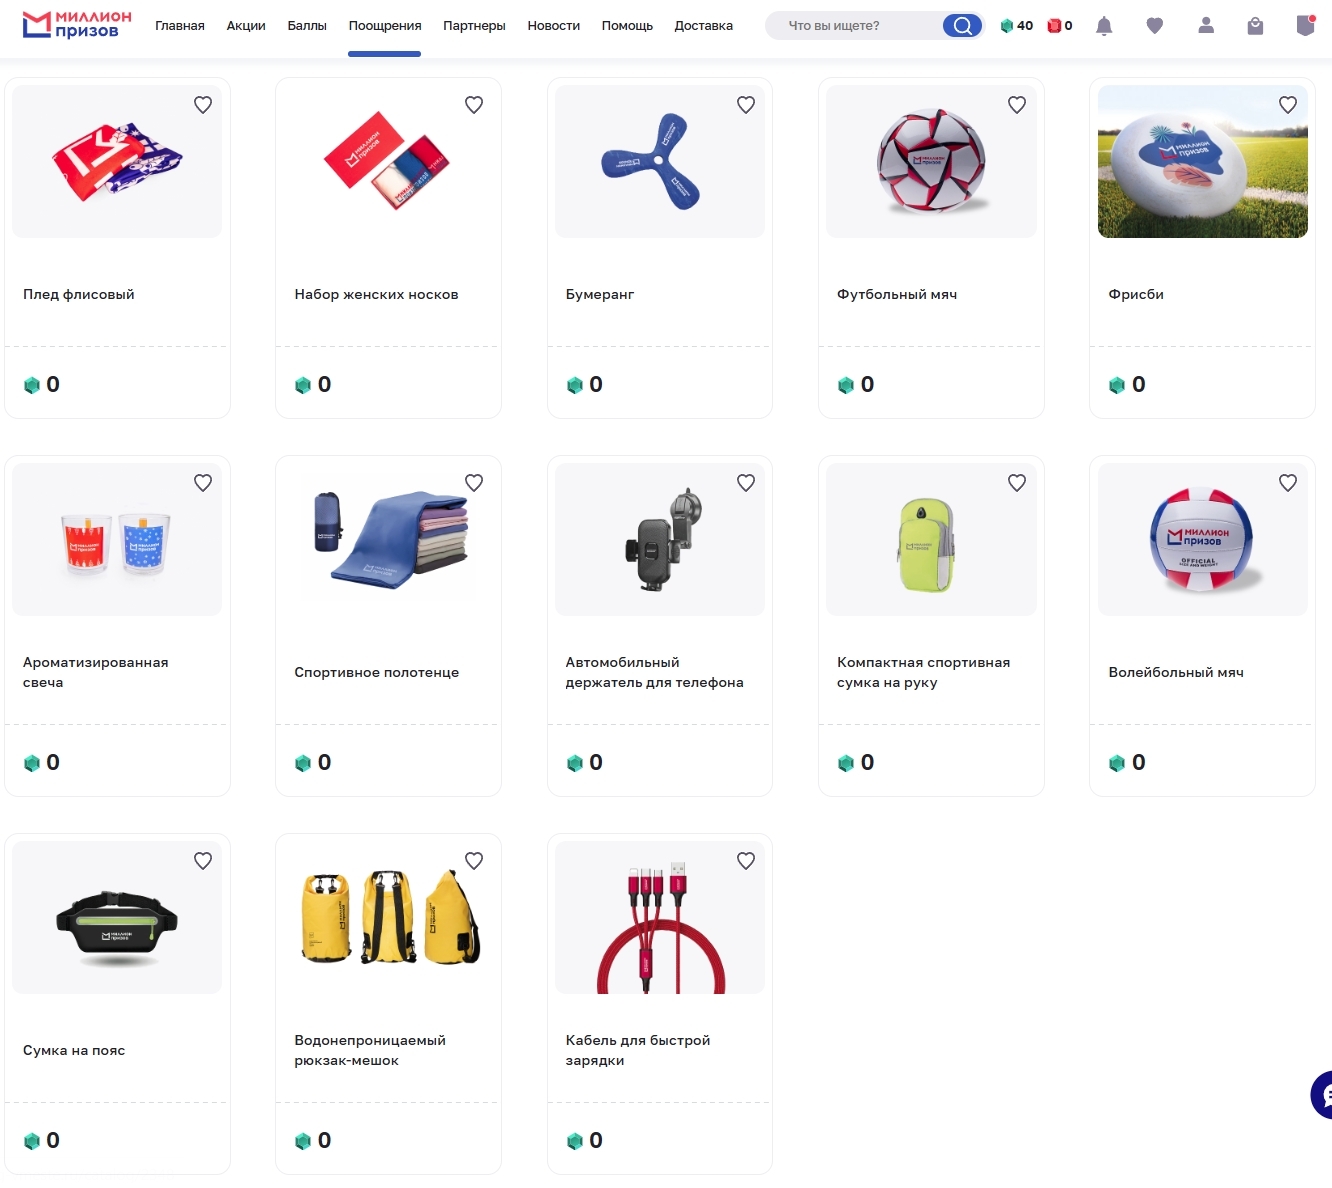Open Водонепроницаемый рюкзак-мешок product link
Image resolution: width=1332 pixels, height=1188 pixels.
[x=370, y=1050]
